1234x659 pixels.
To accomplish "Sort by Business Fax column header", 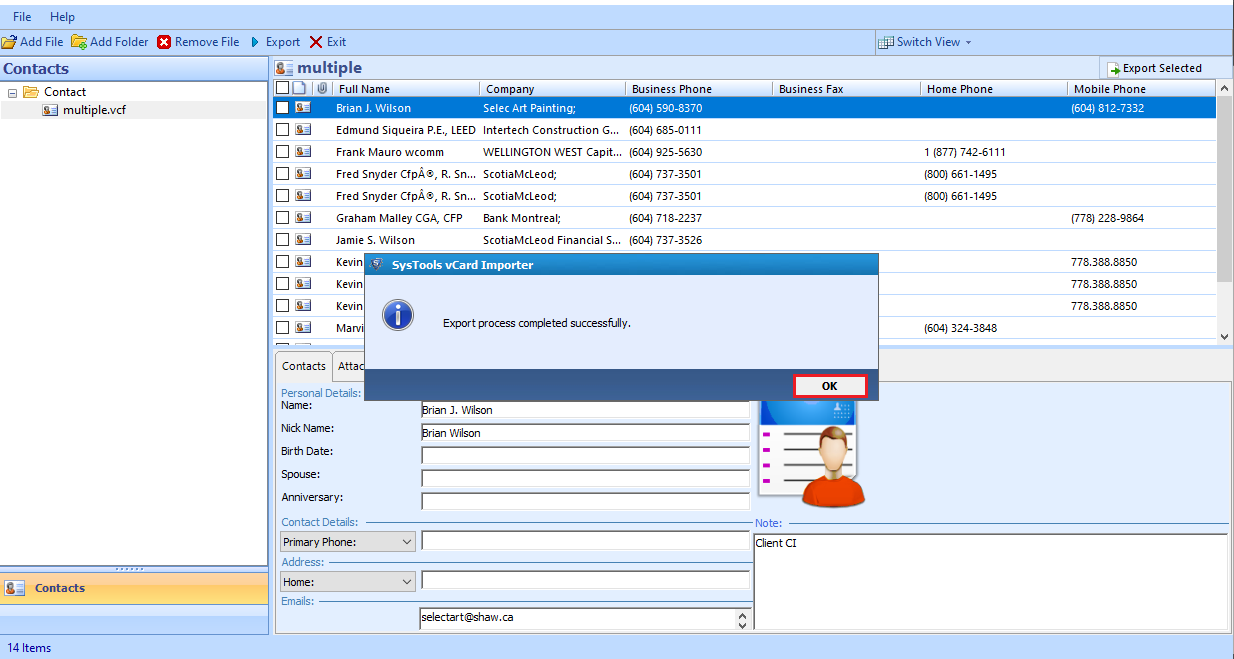I will [847, 89].
